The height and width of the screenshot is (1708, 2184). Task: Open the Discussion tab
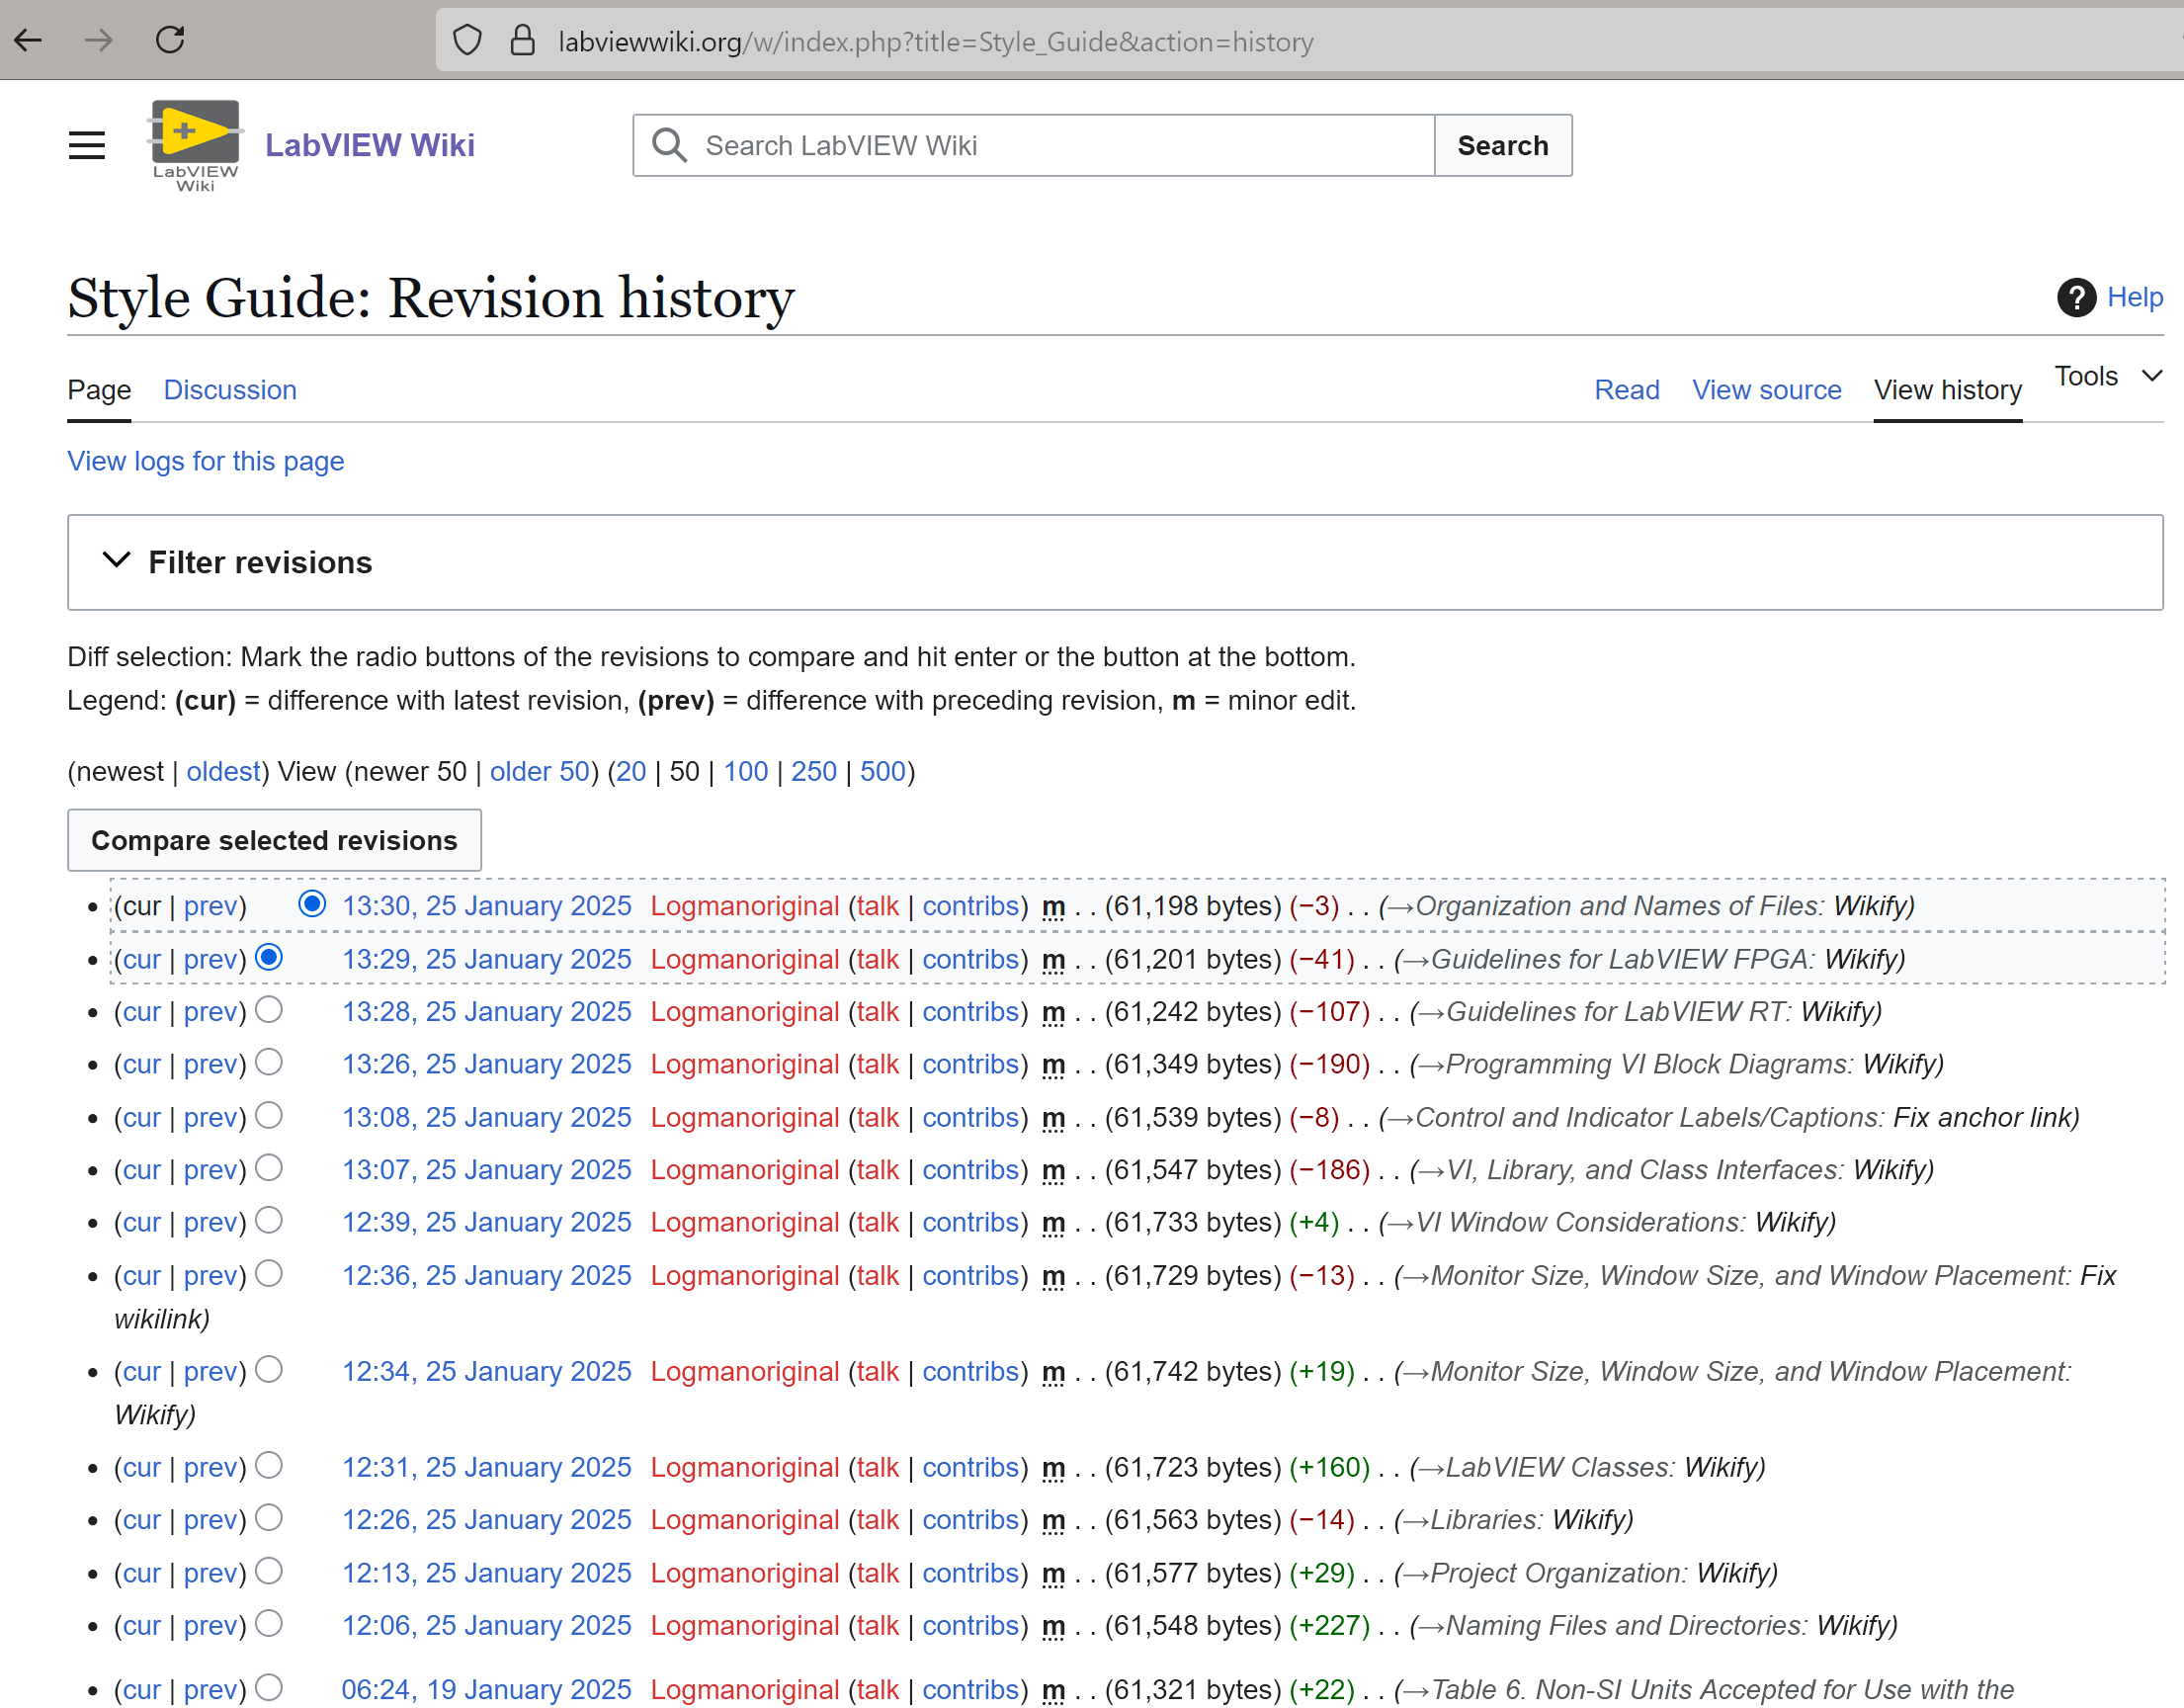pyautogui.click(x=230, y=390)
